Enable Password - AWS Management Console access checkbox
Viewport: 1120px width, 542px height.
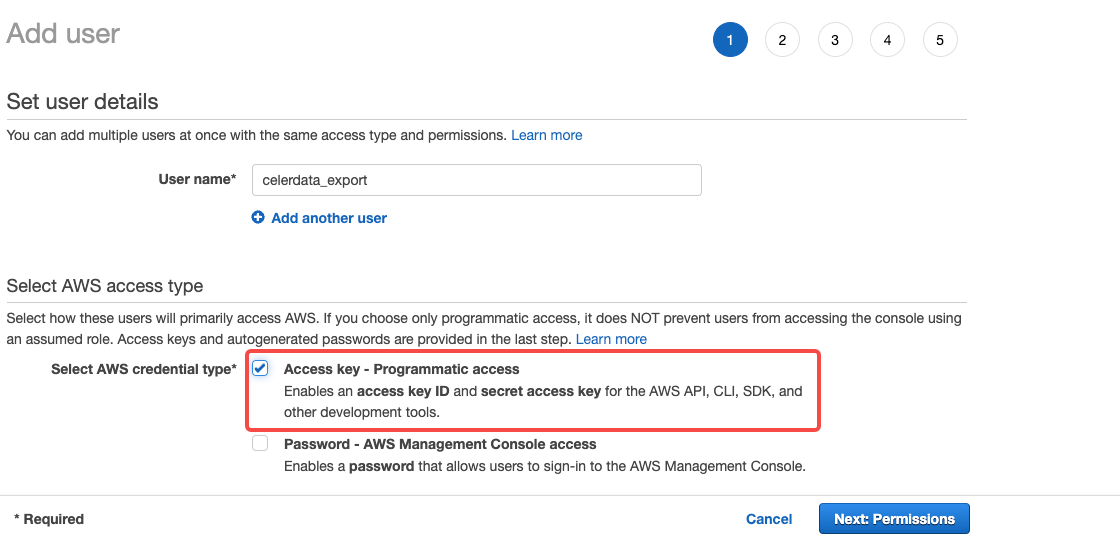[x=260, y=443]
